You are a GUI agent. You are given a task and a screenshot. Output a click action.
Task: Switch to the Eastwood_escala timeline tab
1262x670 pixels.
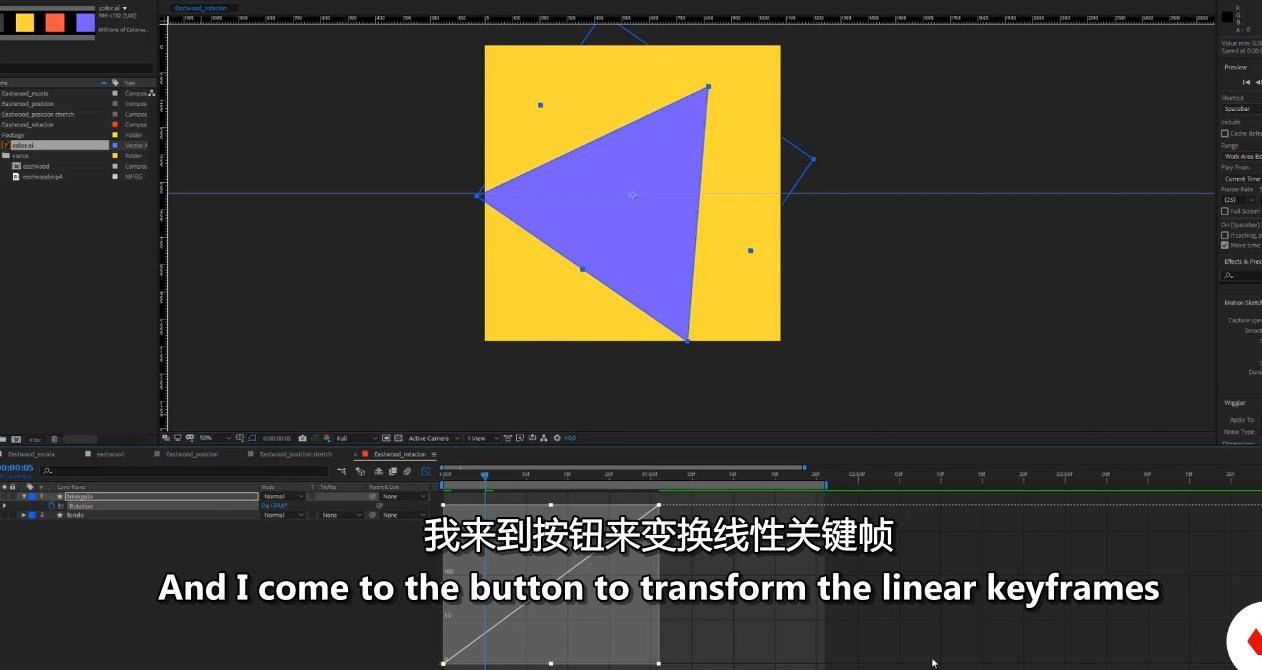[30, 454]
